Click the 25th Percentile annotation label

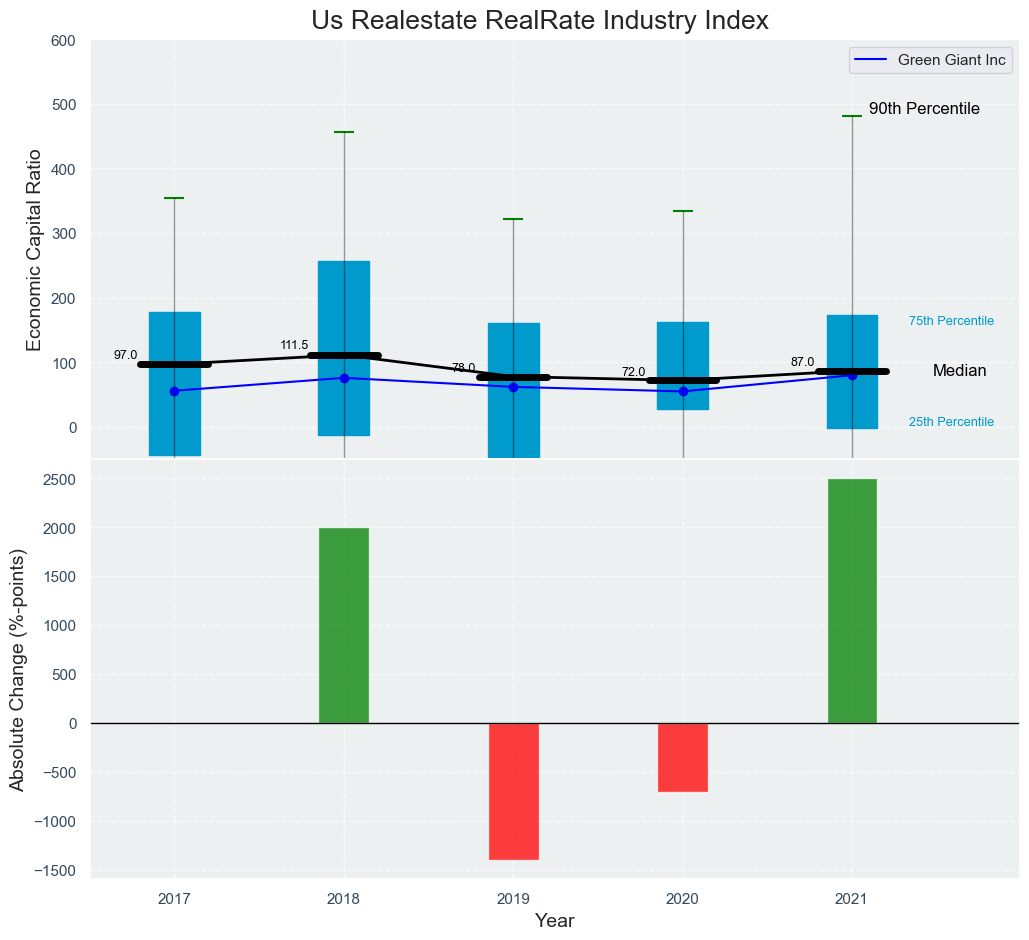(951, 422)
